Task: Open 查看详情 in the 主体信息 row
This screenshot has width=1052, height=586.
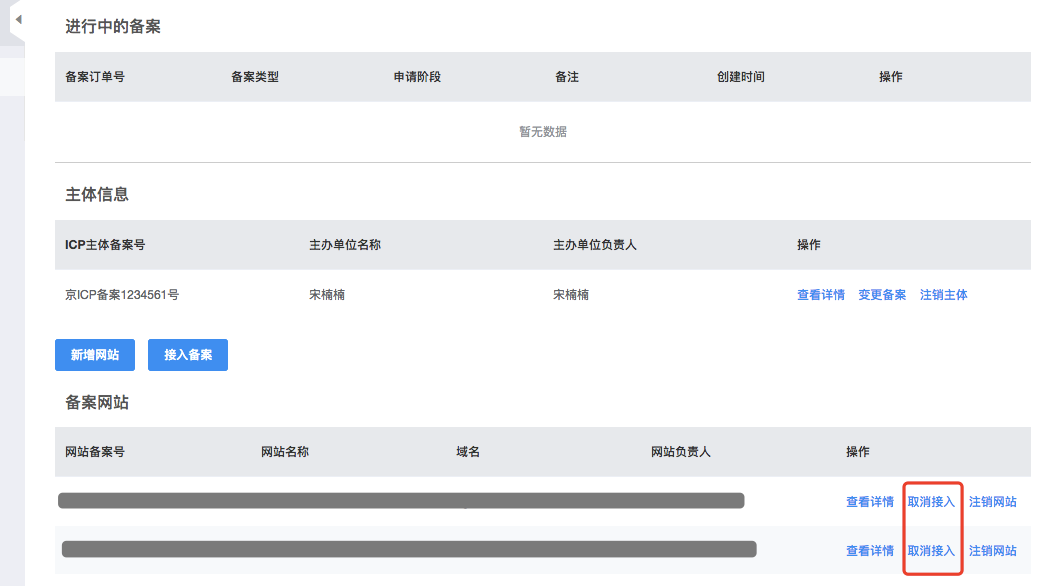Action: click(820, 295)
